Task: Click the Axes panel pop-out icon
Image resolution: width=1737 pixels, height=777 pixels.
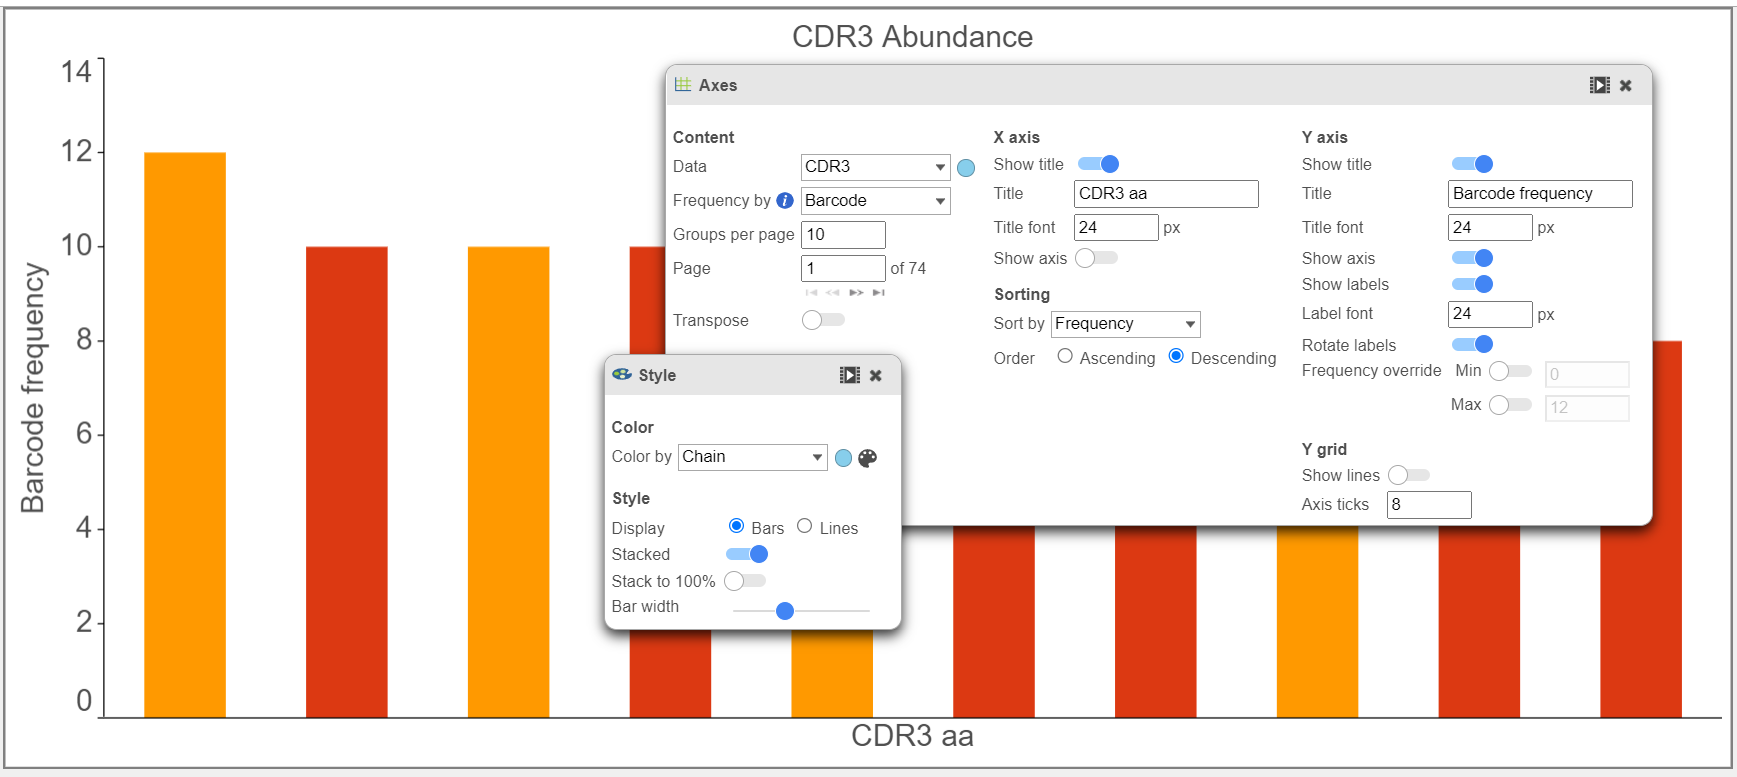Action: click(1599, 86)
